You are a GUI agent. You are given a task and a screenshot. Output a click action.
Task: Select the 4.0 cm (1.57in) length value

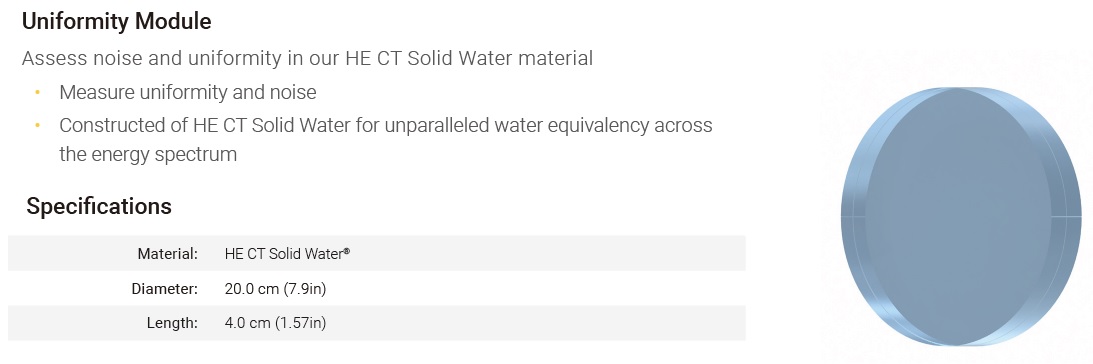(275, 323)
